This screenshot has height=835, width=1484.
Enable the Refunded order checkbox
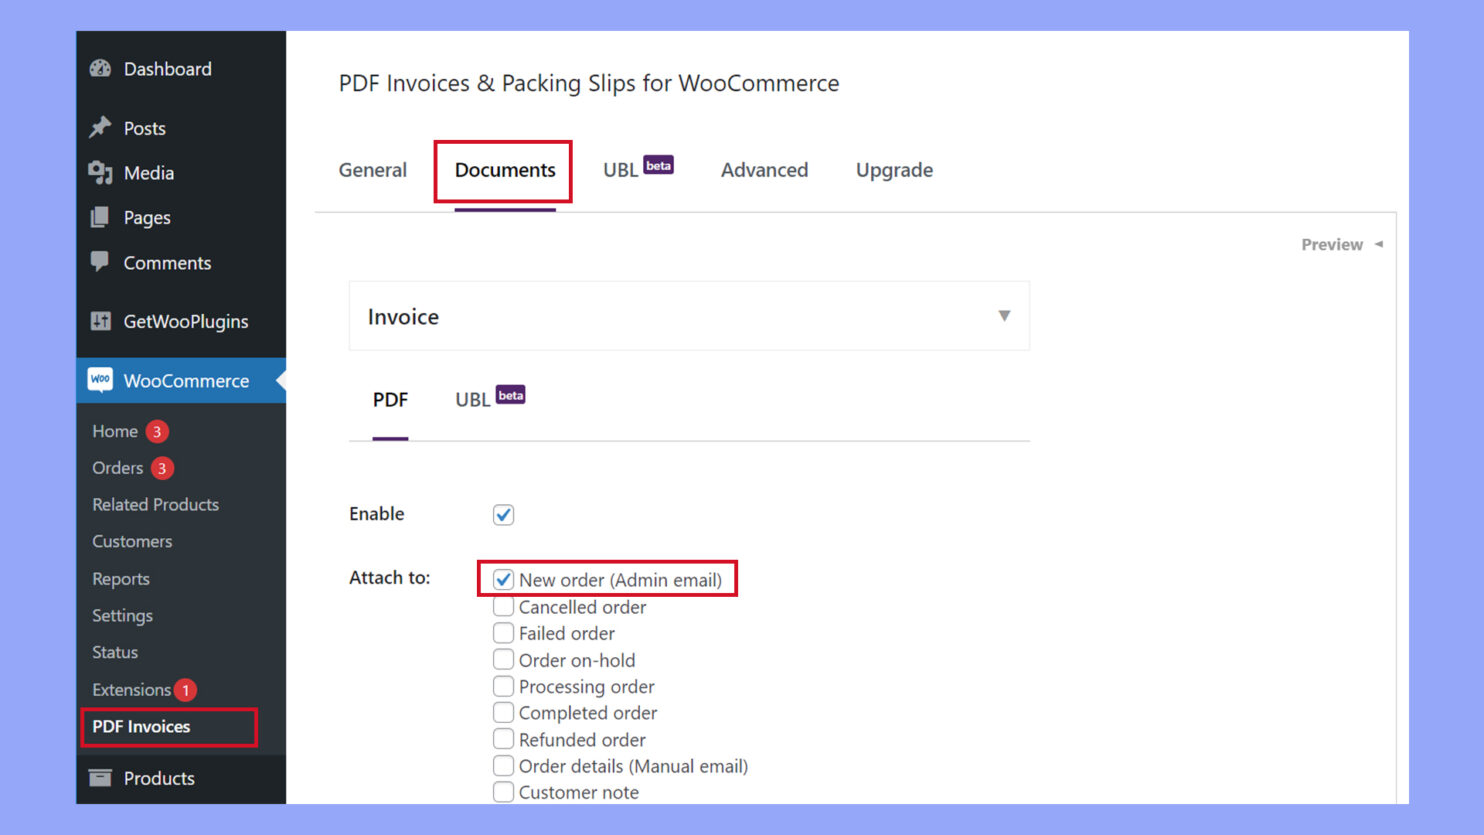[503, 739]
